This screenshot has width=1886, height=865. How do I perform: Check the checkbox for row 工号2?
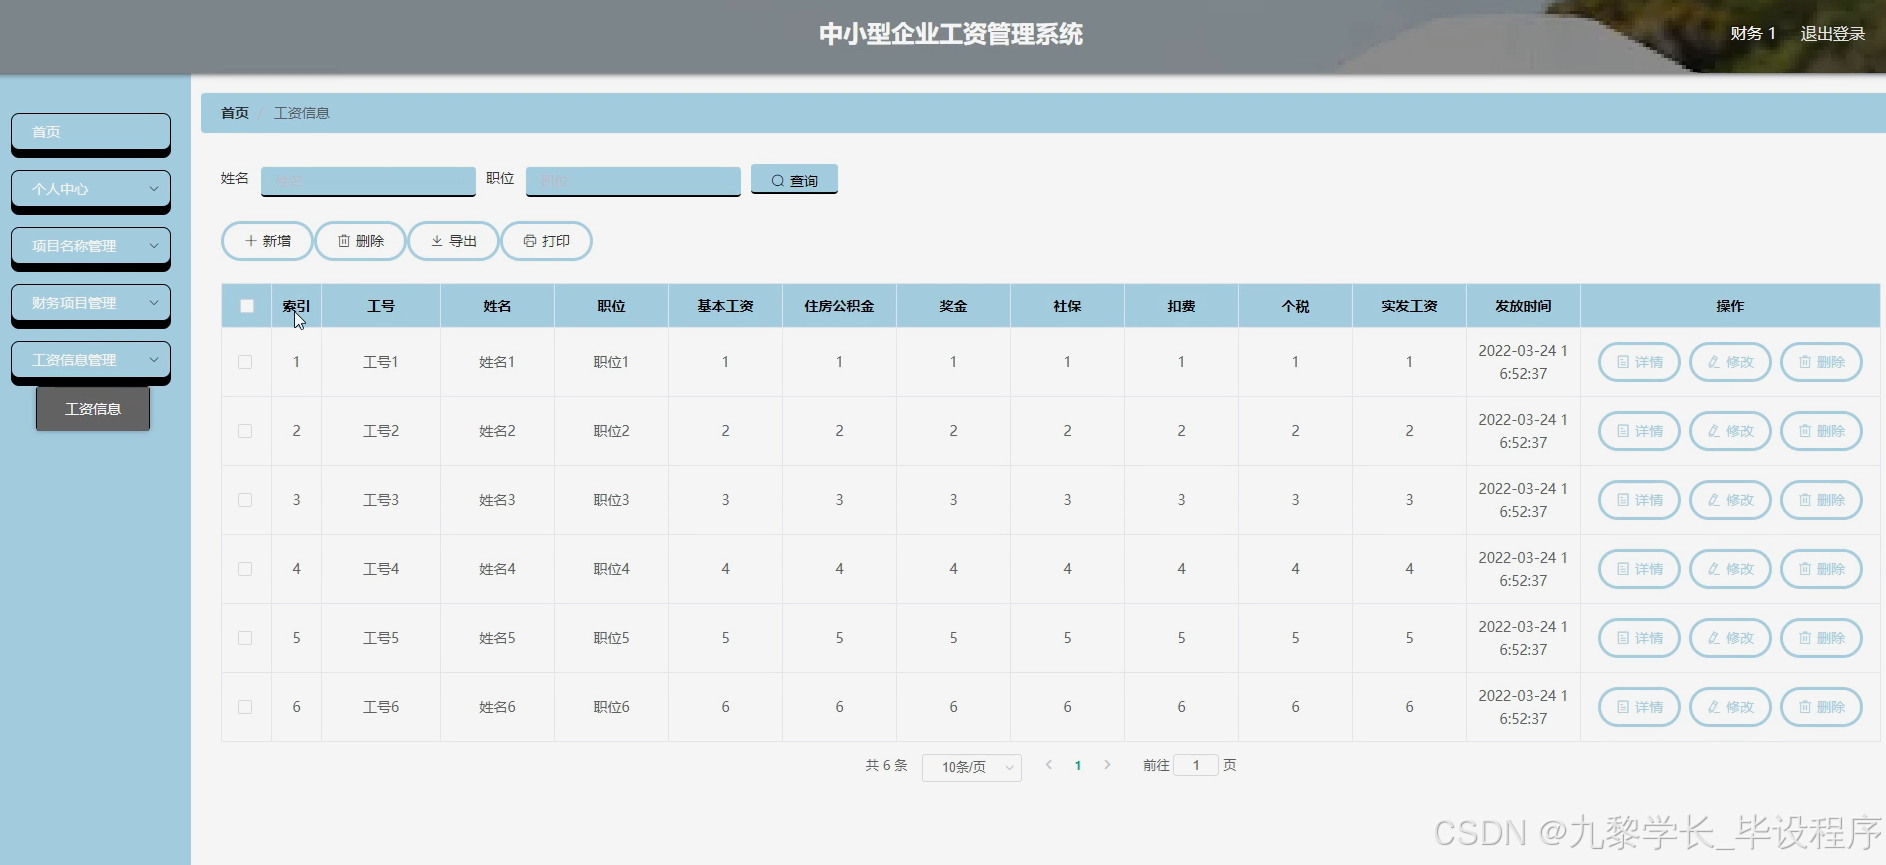pos(245,431)
